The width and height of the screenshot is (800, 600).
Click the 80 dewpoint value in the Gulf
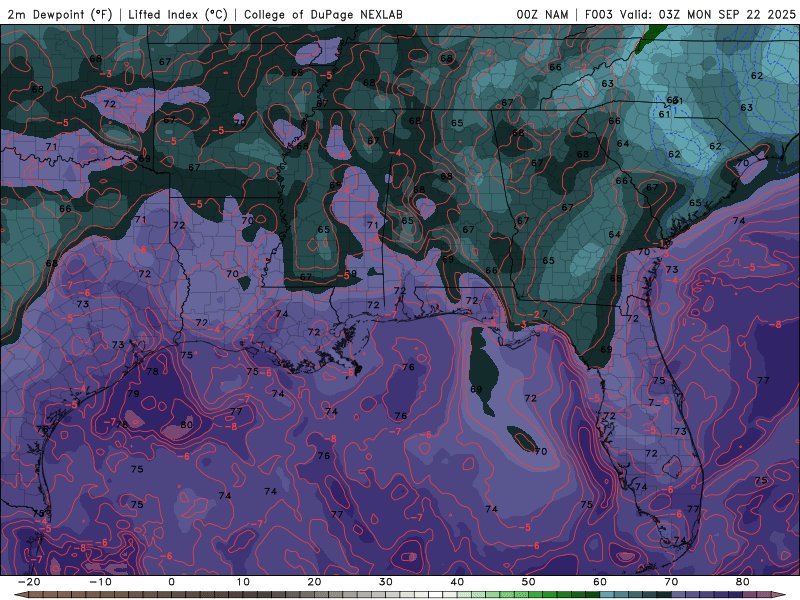pyautogui.click(x=187, y=424)
